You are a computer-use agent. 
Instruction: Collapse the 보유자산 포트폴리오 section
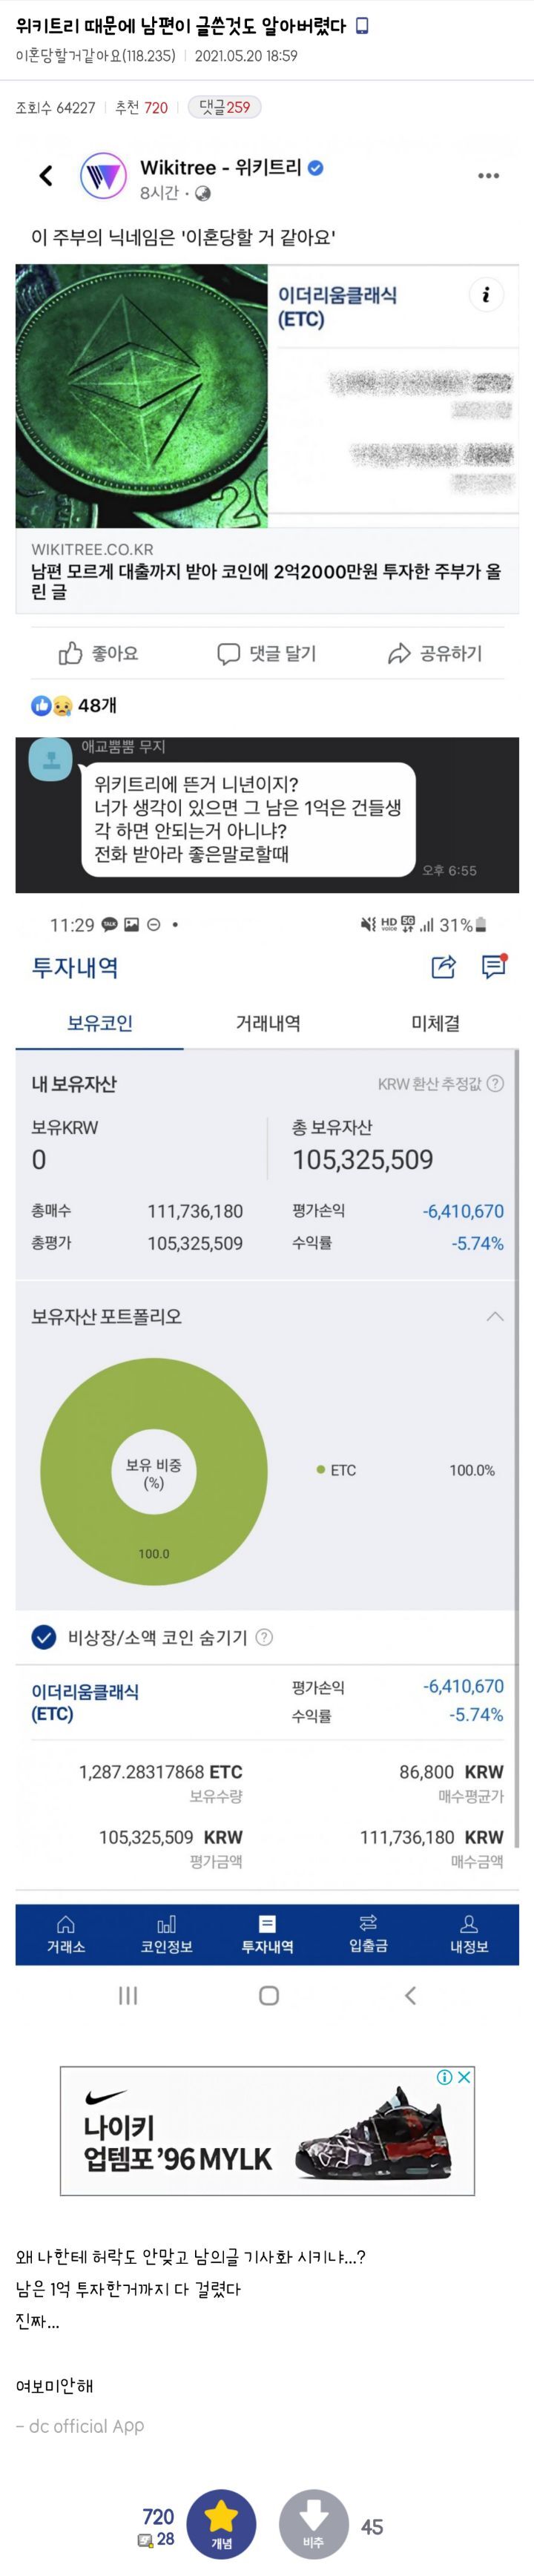pos(493,1319)
